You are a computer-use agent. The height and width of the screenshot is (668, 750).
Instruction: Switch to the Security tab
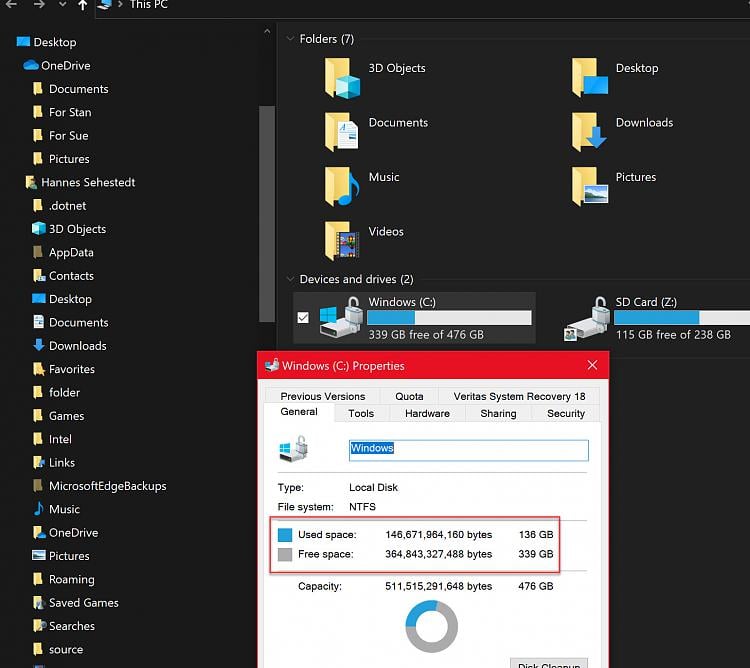(x=566, y=413)
